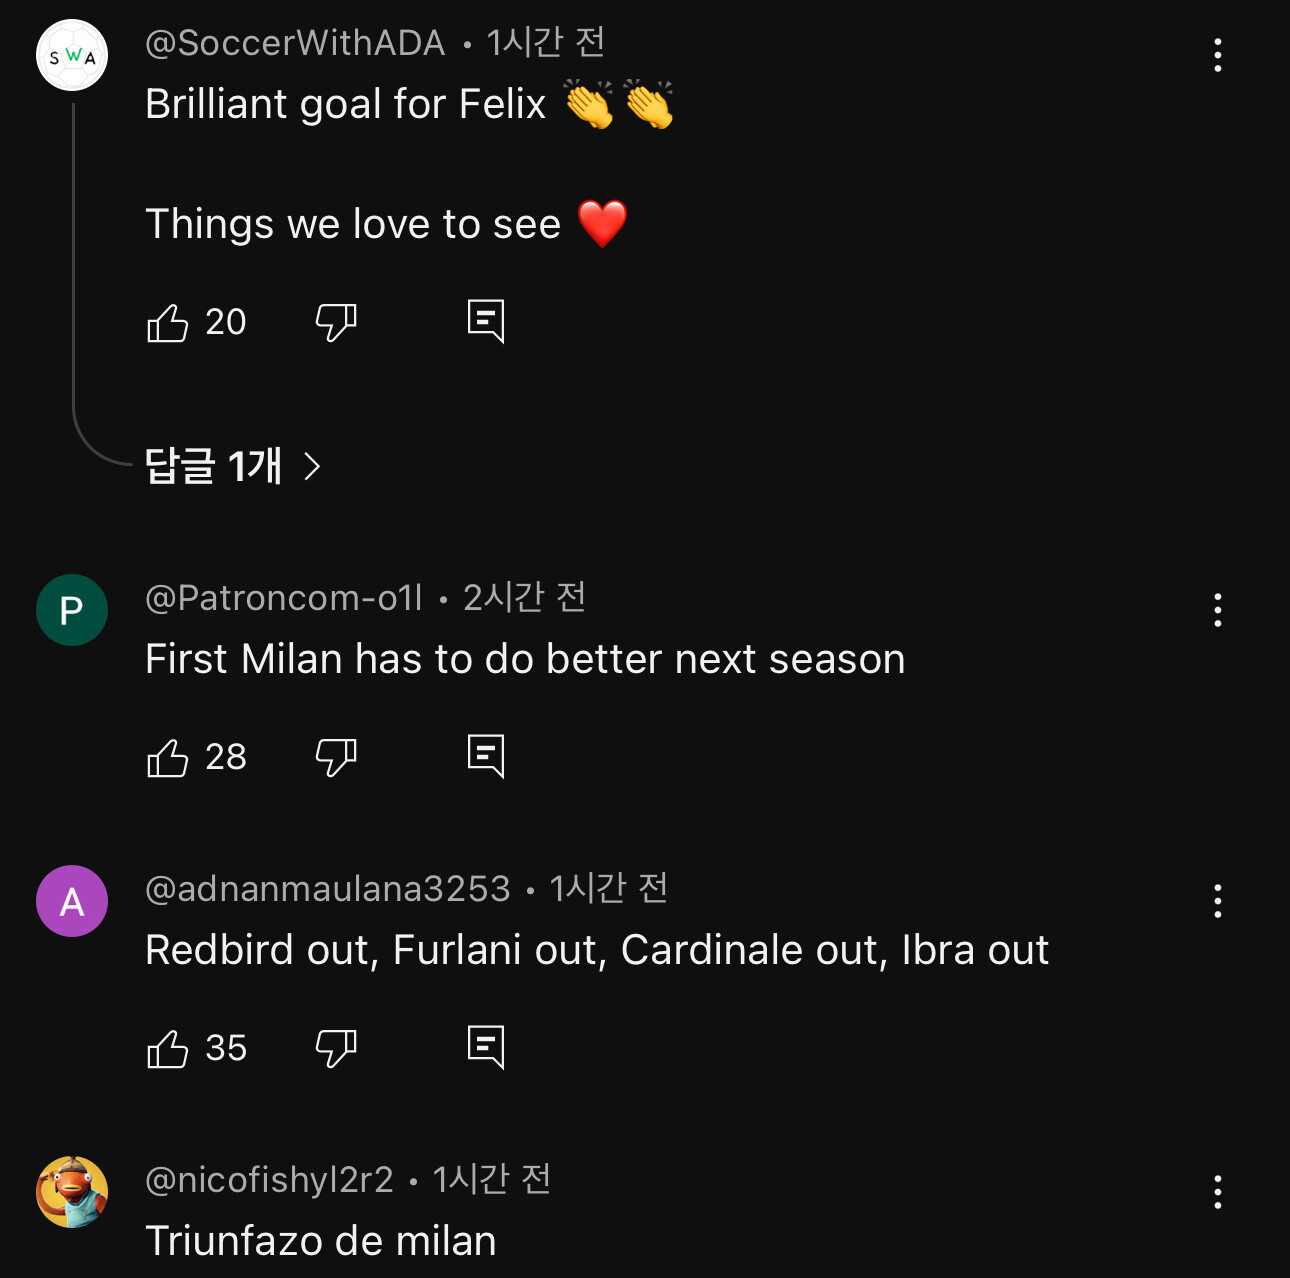This screenshot has width=1290, height=1278.
Task: Reply to the Patroncom-o1l comment
Action: coord(486,757)
